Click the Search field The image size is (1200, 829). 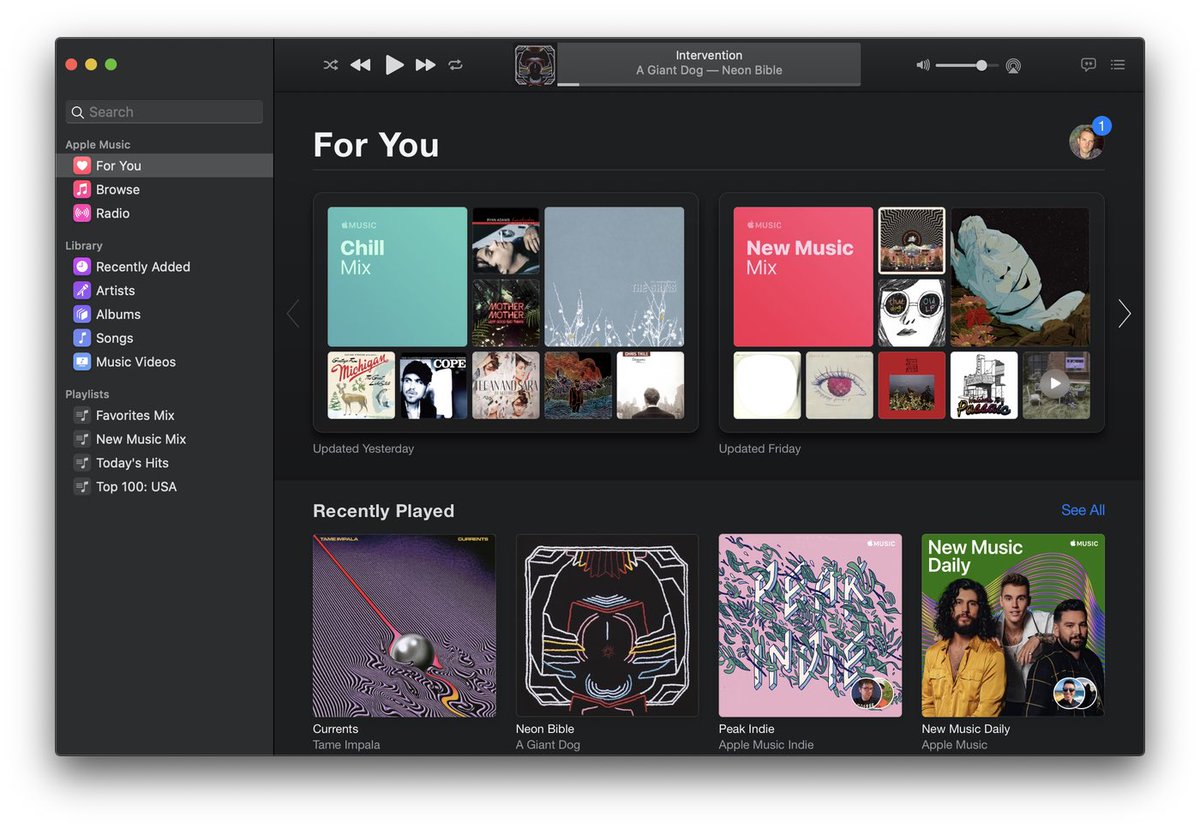click(164, 112)
